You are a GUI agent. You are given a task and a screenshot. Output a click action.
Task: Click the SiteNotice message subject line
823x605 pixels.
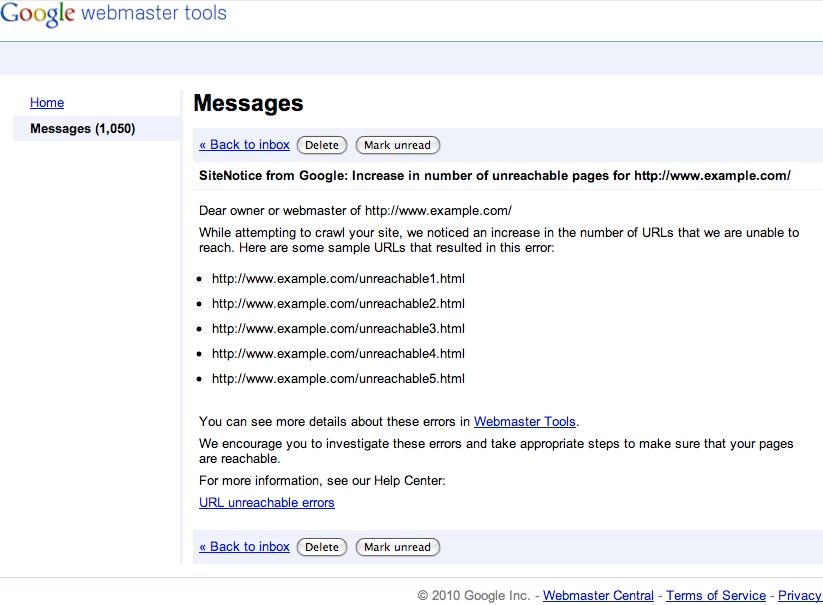494,176
